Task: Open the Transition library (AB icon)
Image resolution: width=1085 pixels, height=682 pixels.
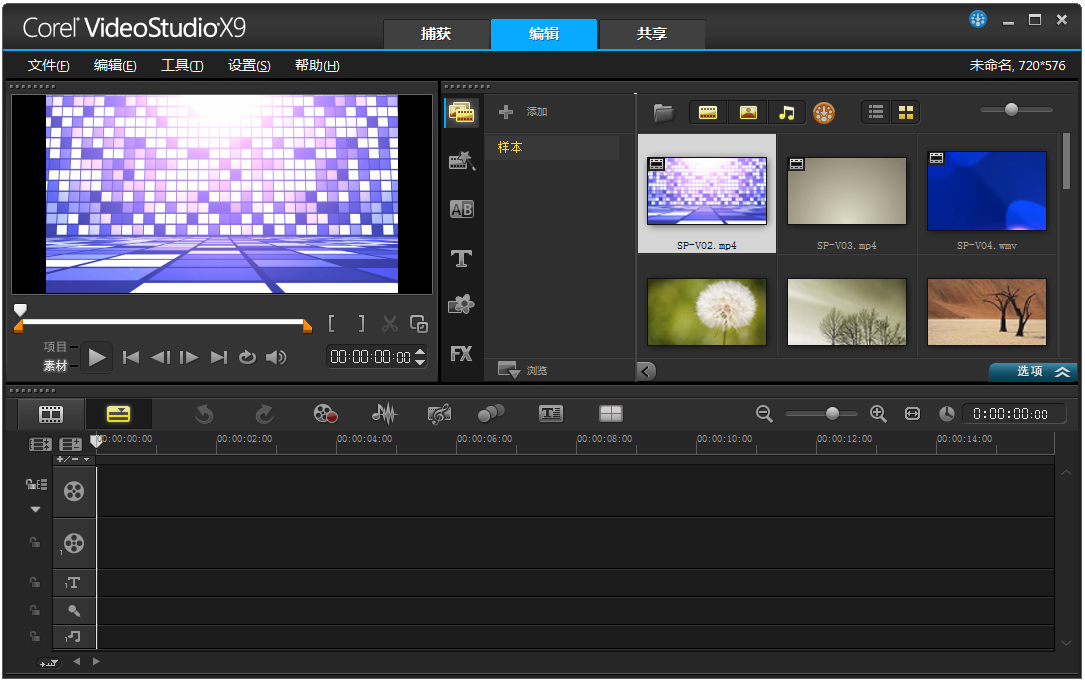Action: [x=462, y=209]
